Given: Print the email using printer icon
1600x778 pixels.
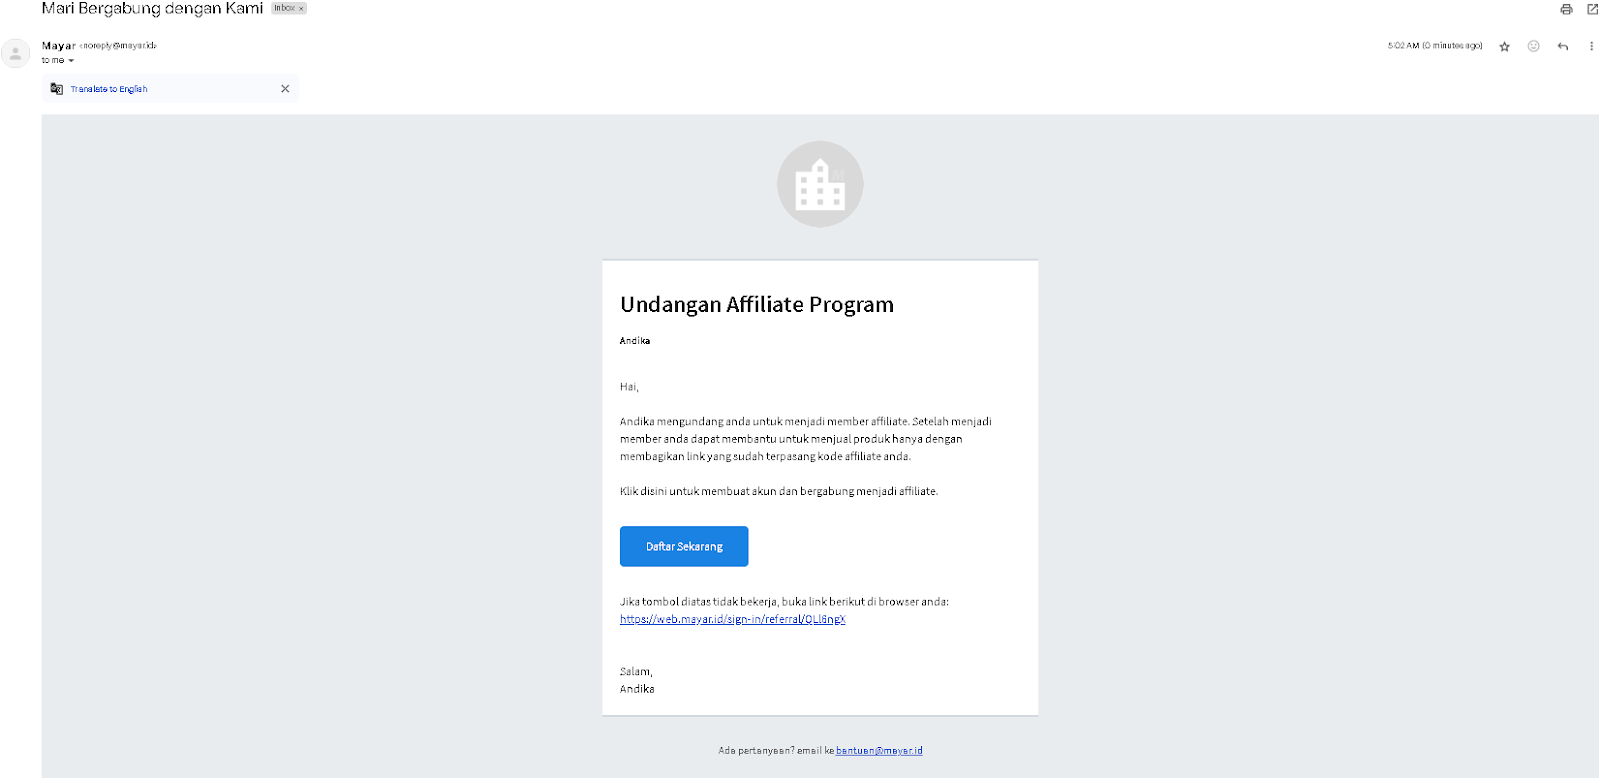Looking at the screenshot, I should pyautogui.click(x=1566, y=9).
